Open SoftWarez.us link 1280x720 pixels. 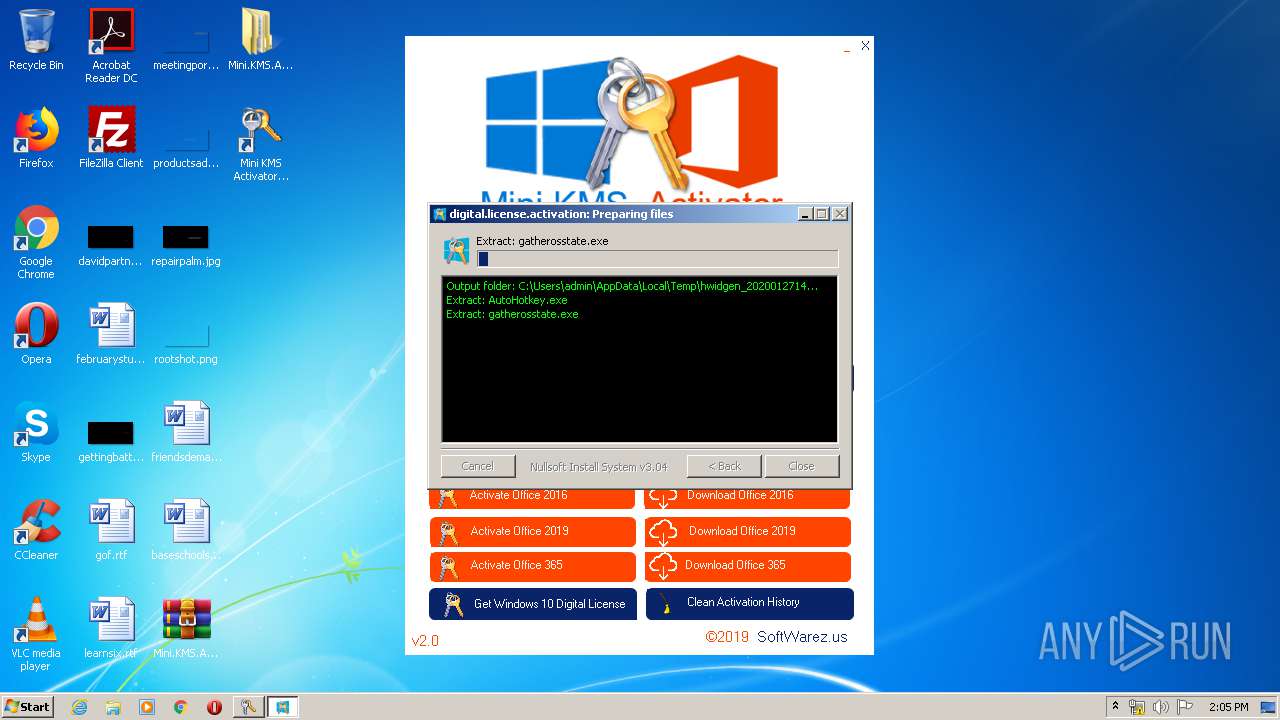(x=802, y=637)
